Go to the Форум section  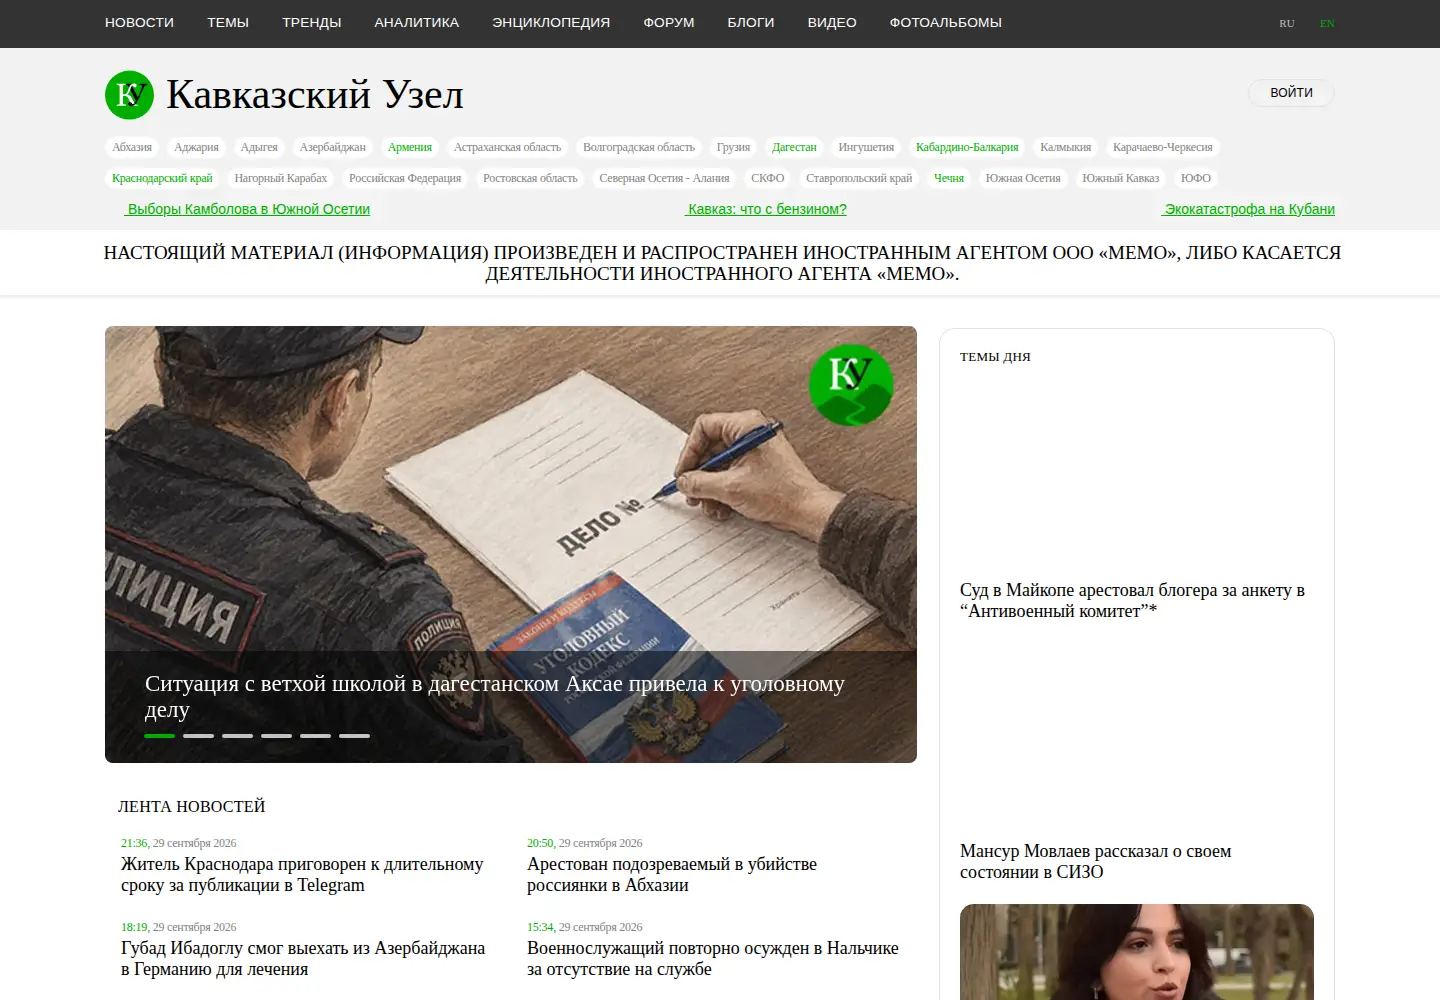point(669,22)
